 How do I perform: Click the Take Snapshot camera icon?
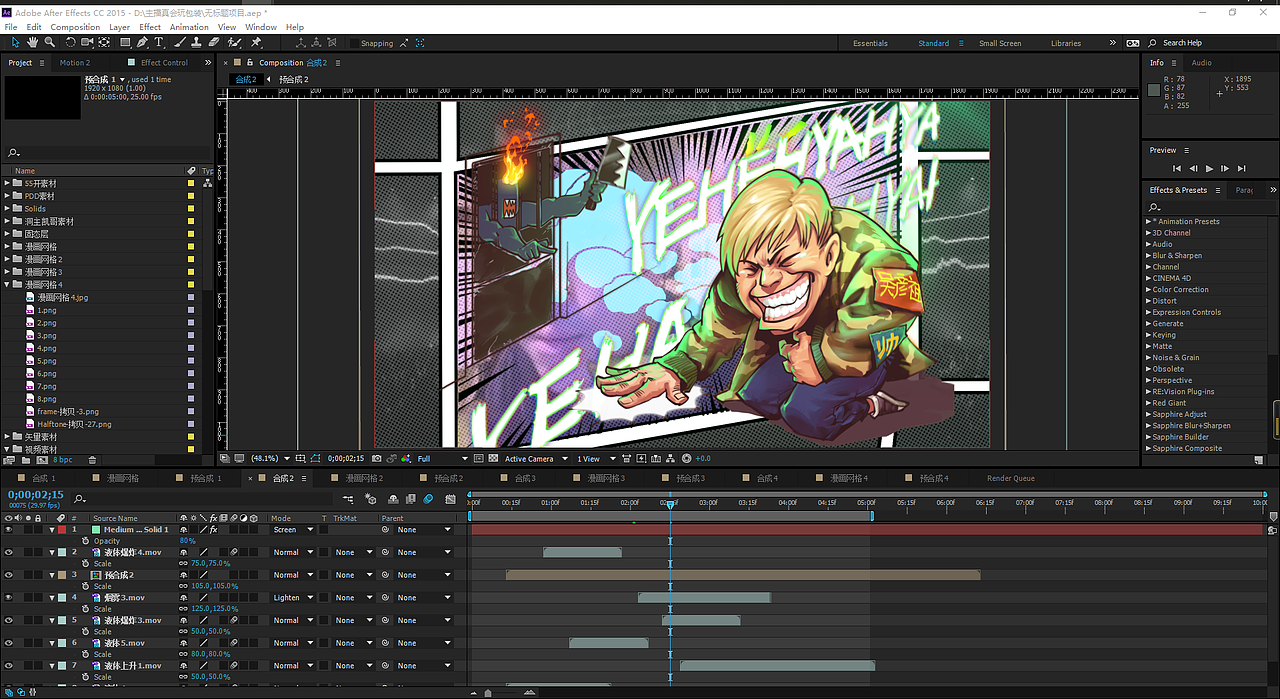(x=376, y=459)
